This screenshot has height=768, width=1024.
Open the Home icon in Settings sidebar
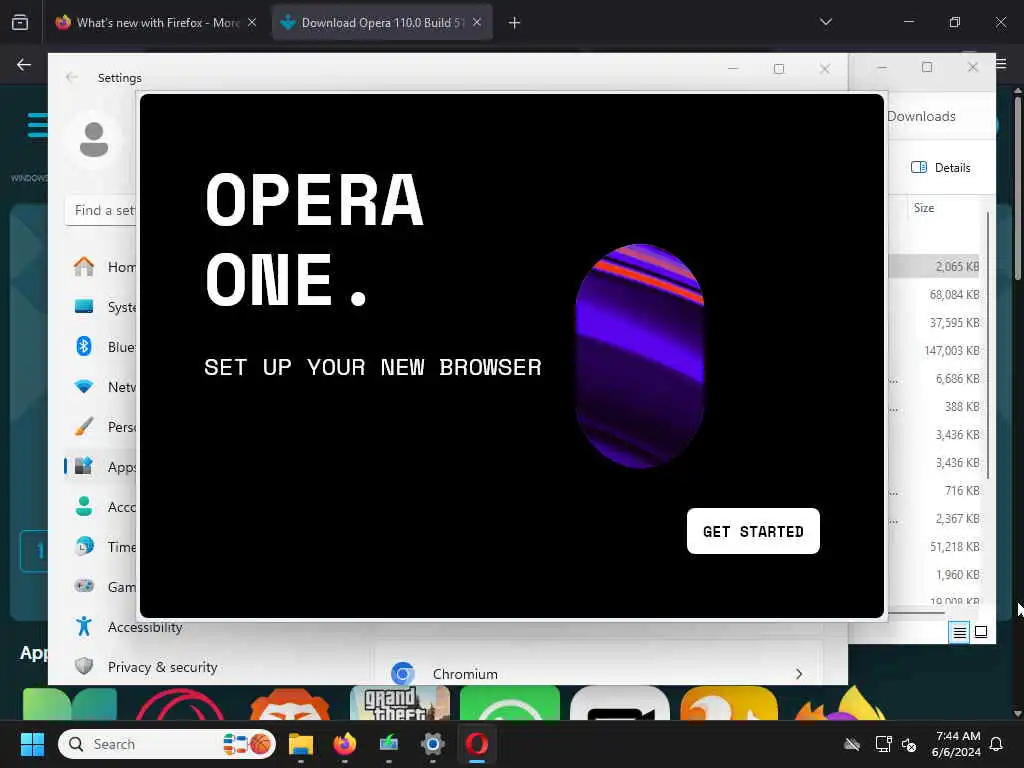tap(84, 266)
